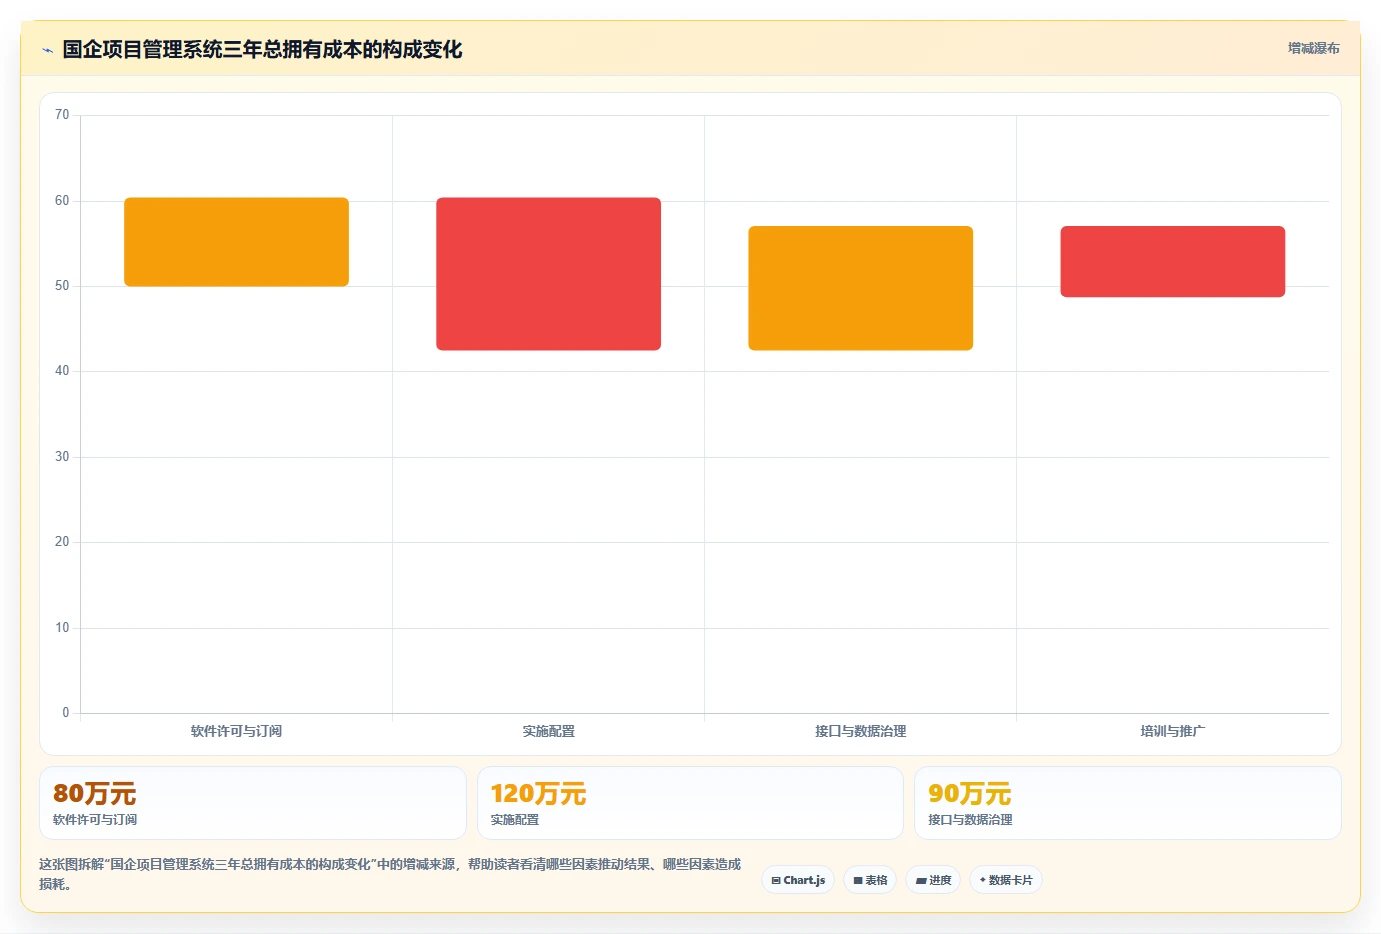Click the x-axis label 软件许可与订阅

[x=236, y=731]
